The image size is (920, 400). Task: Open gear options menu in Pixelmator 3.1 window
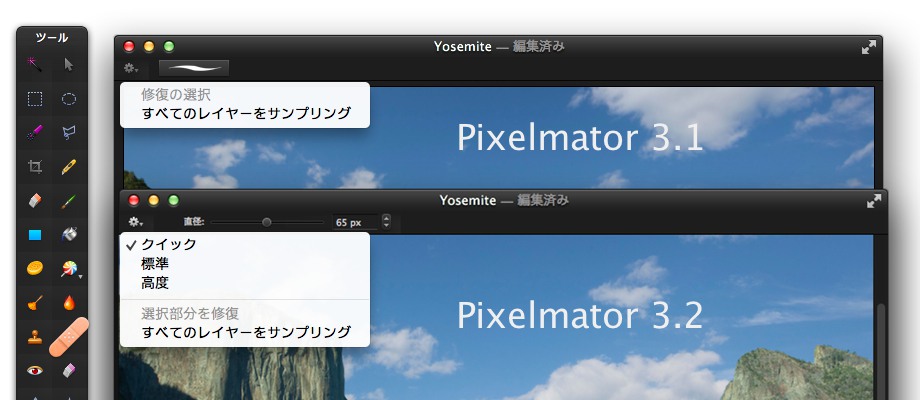130,68
